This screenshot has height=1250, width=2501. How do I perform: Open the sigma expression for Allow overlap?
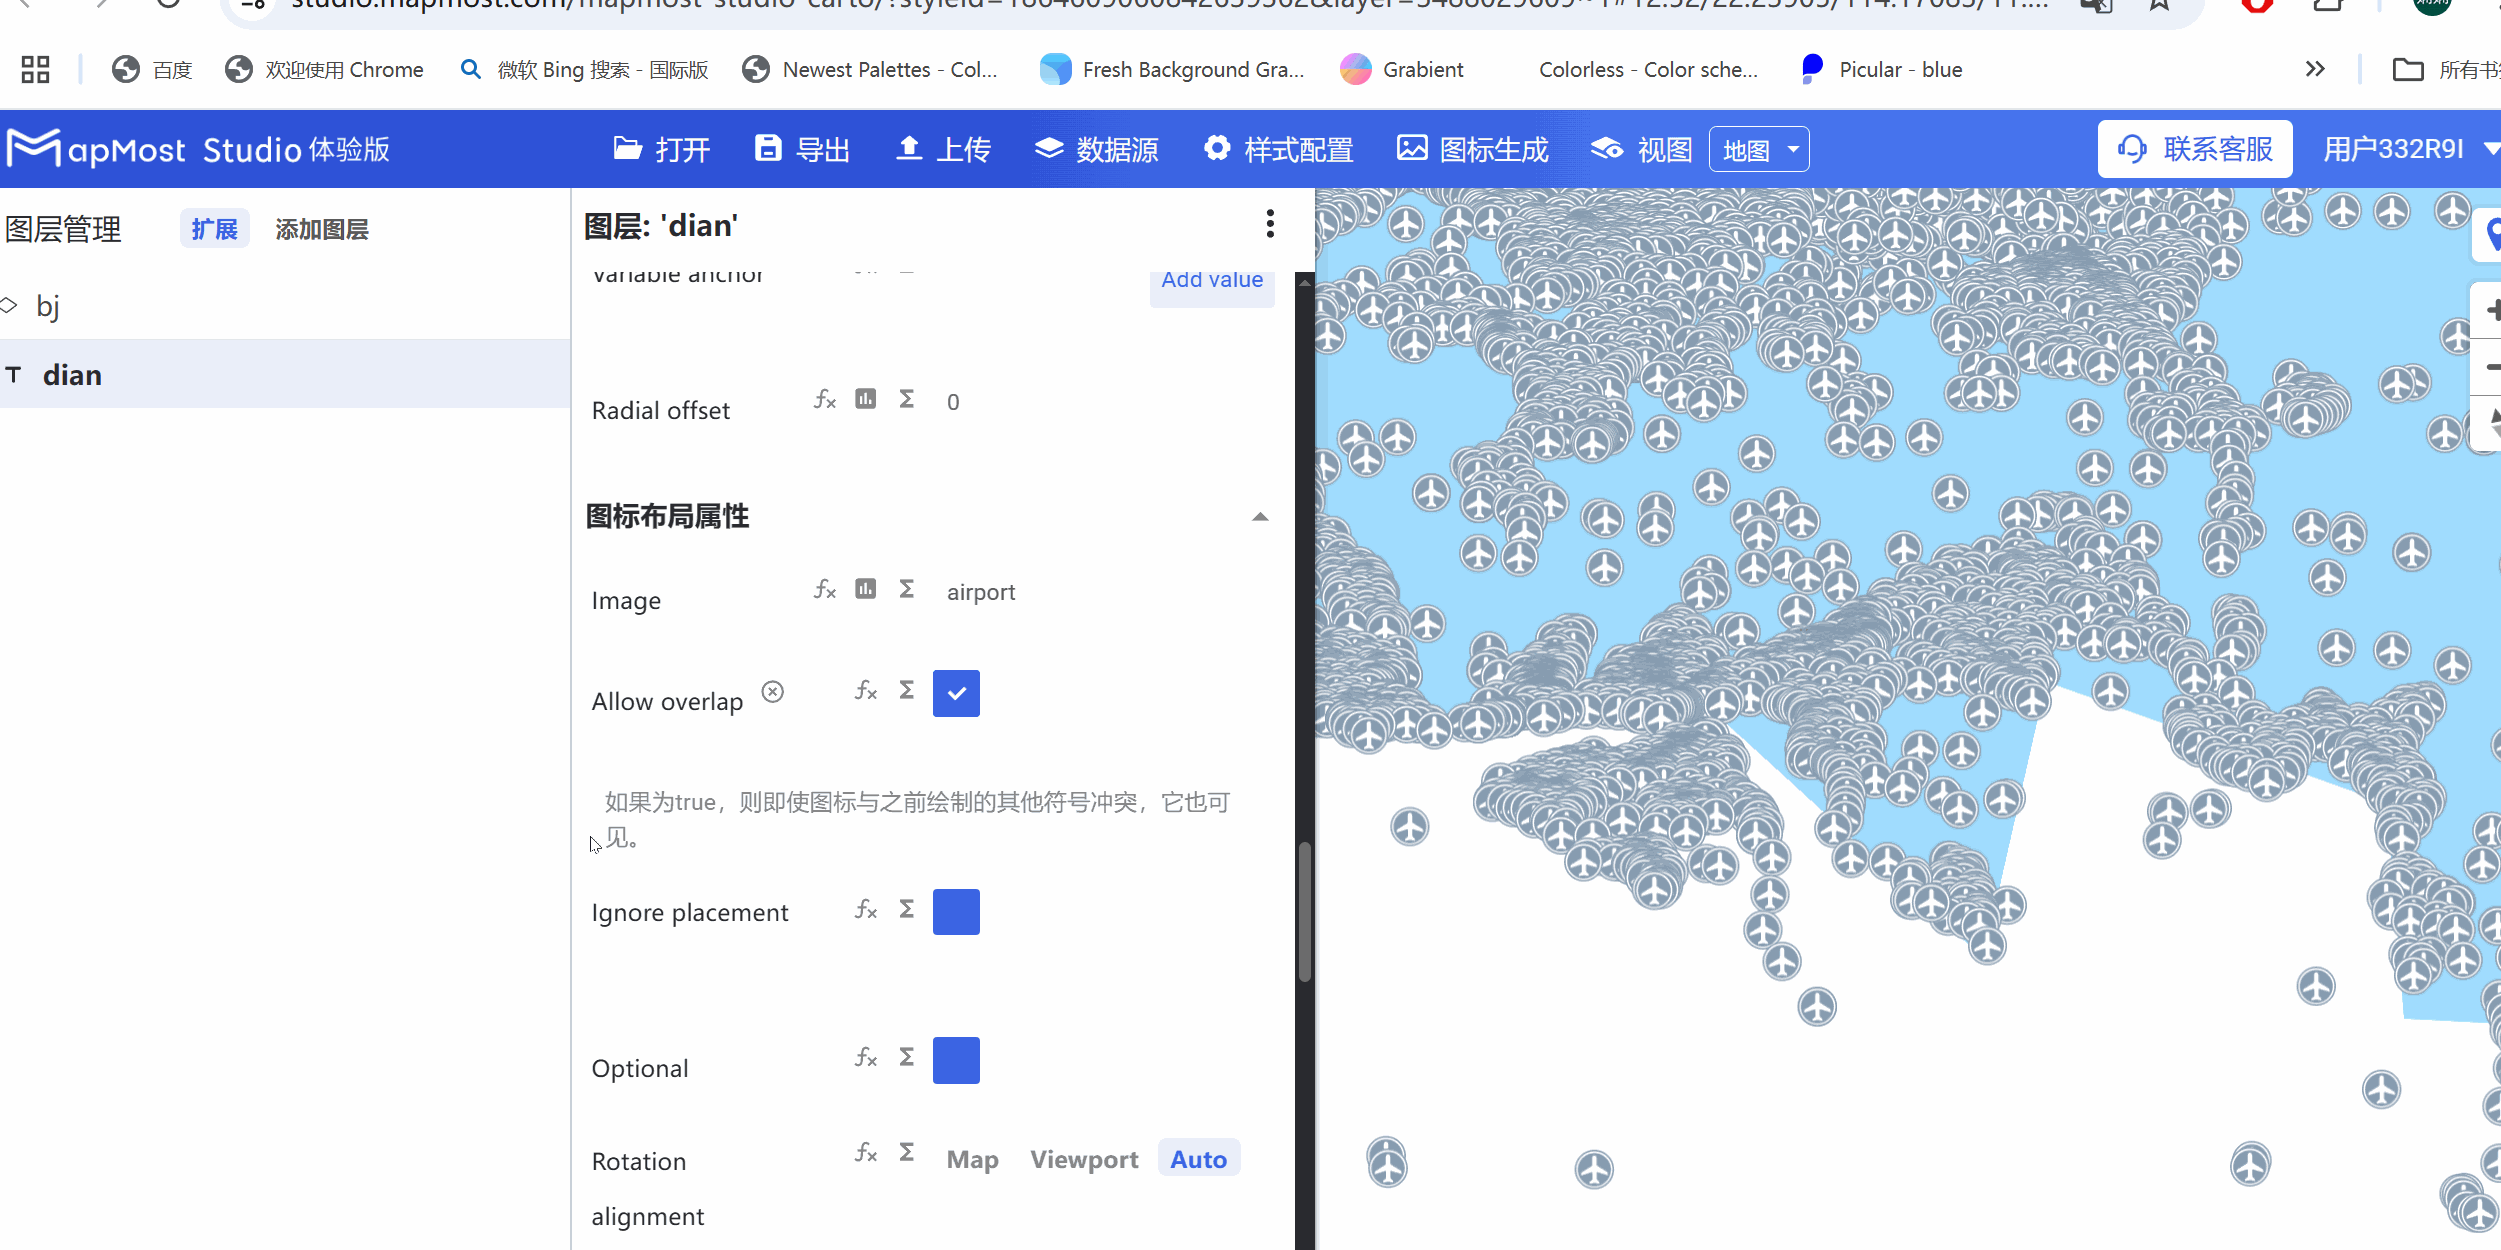[x=905, y=690]
